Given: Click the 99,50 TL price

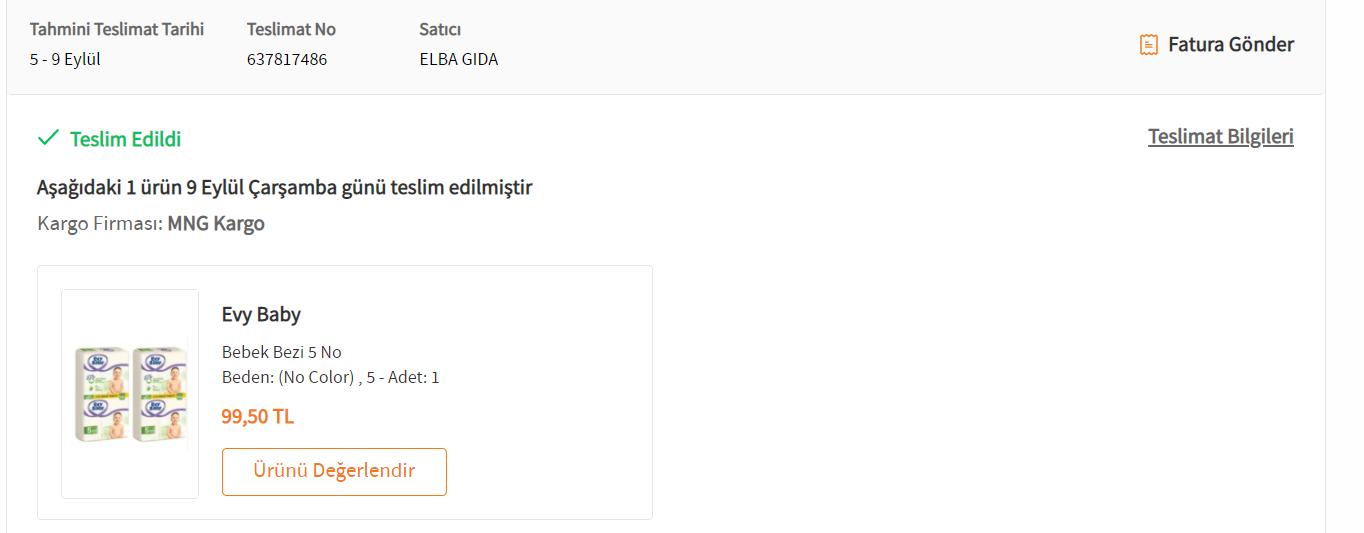Looking at the screenshot, I should point(258,416).
